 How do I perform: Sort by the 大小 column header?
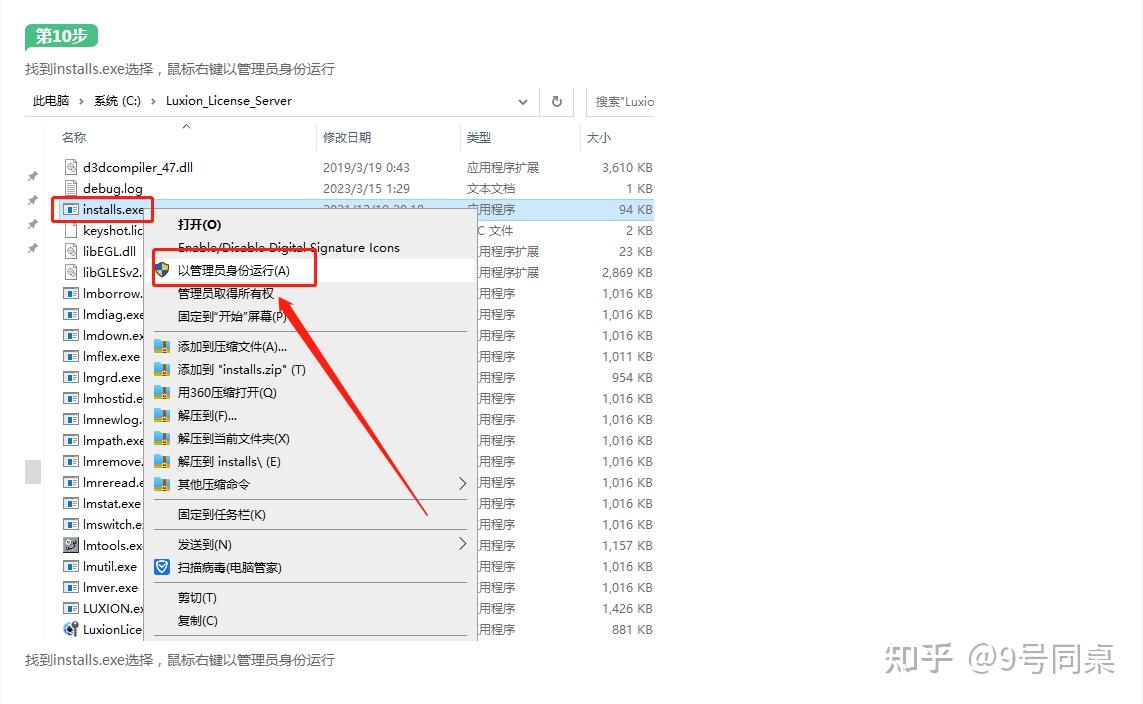[598, 138]
